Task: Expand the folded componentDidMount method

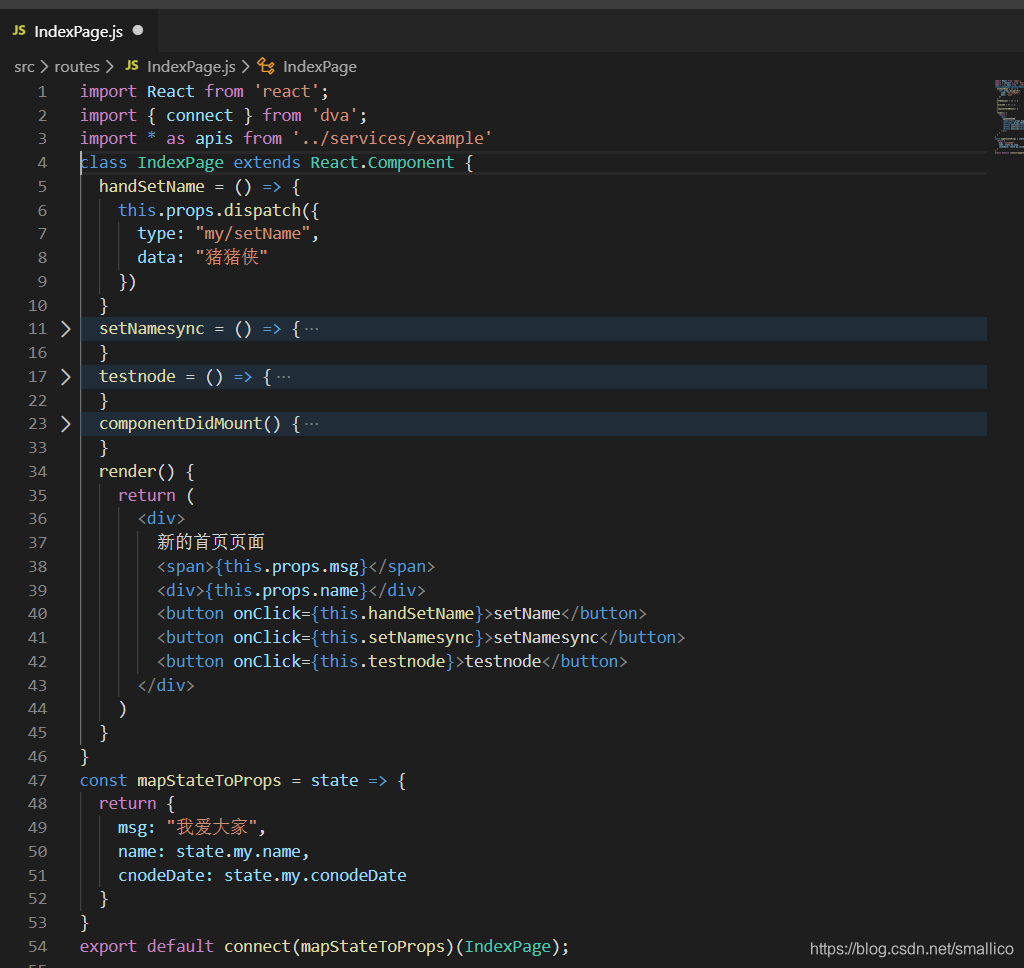Action: click(65, 424)
